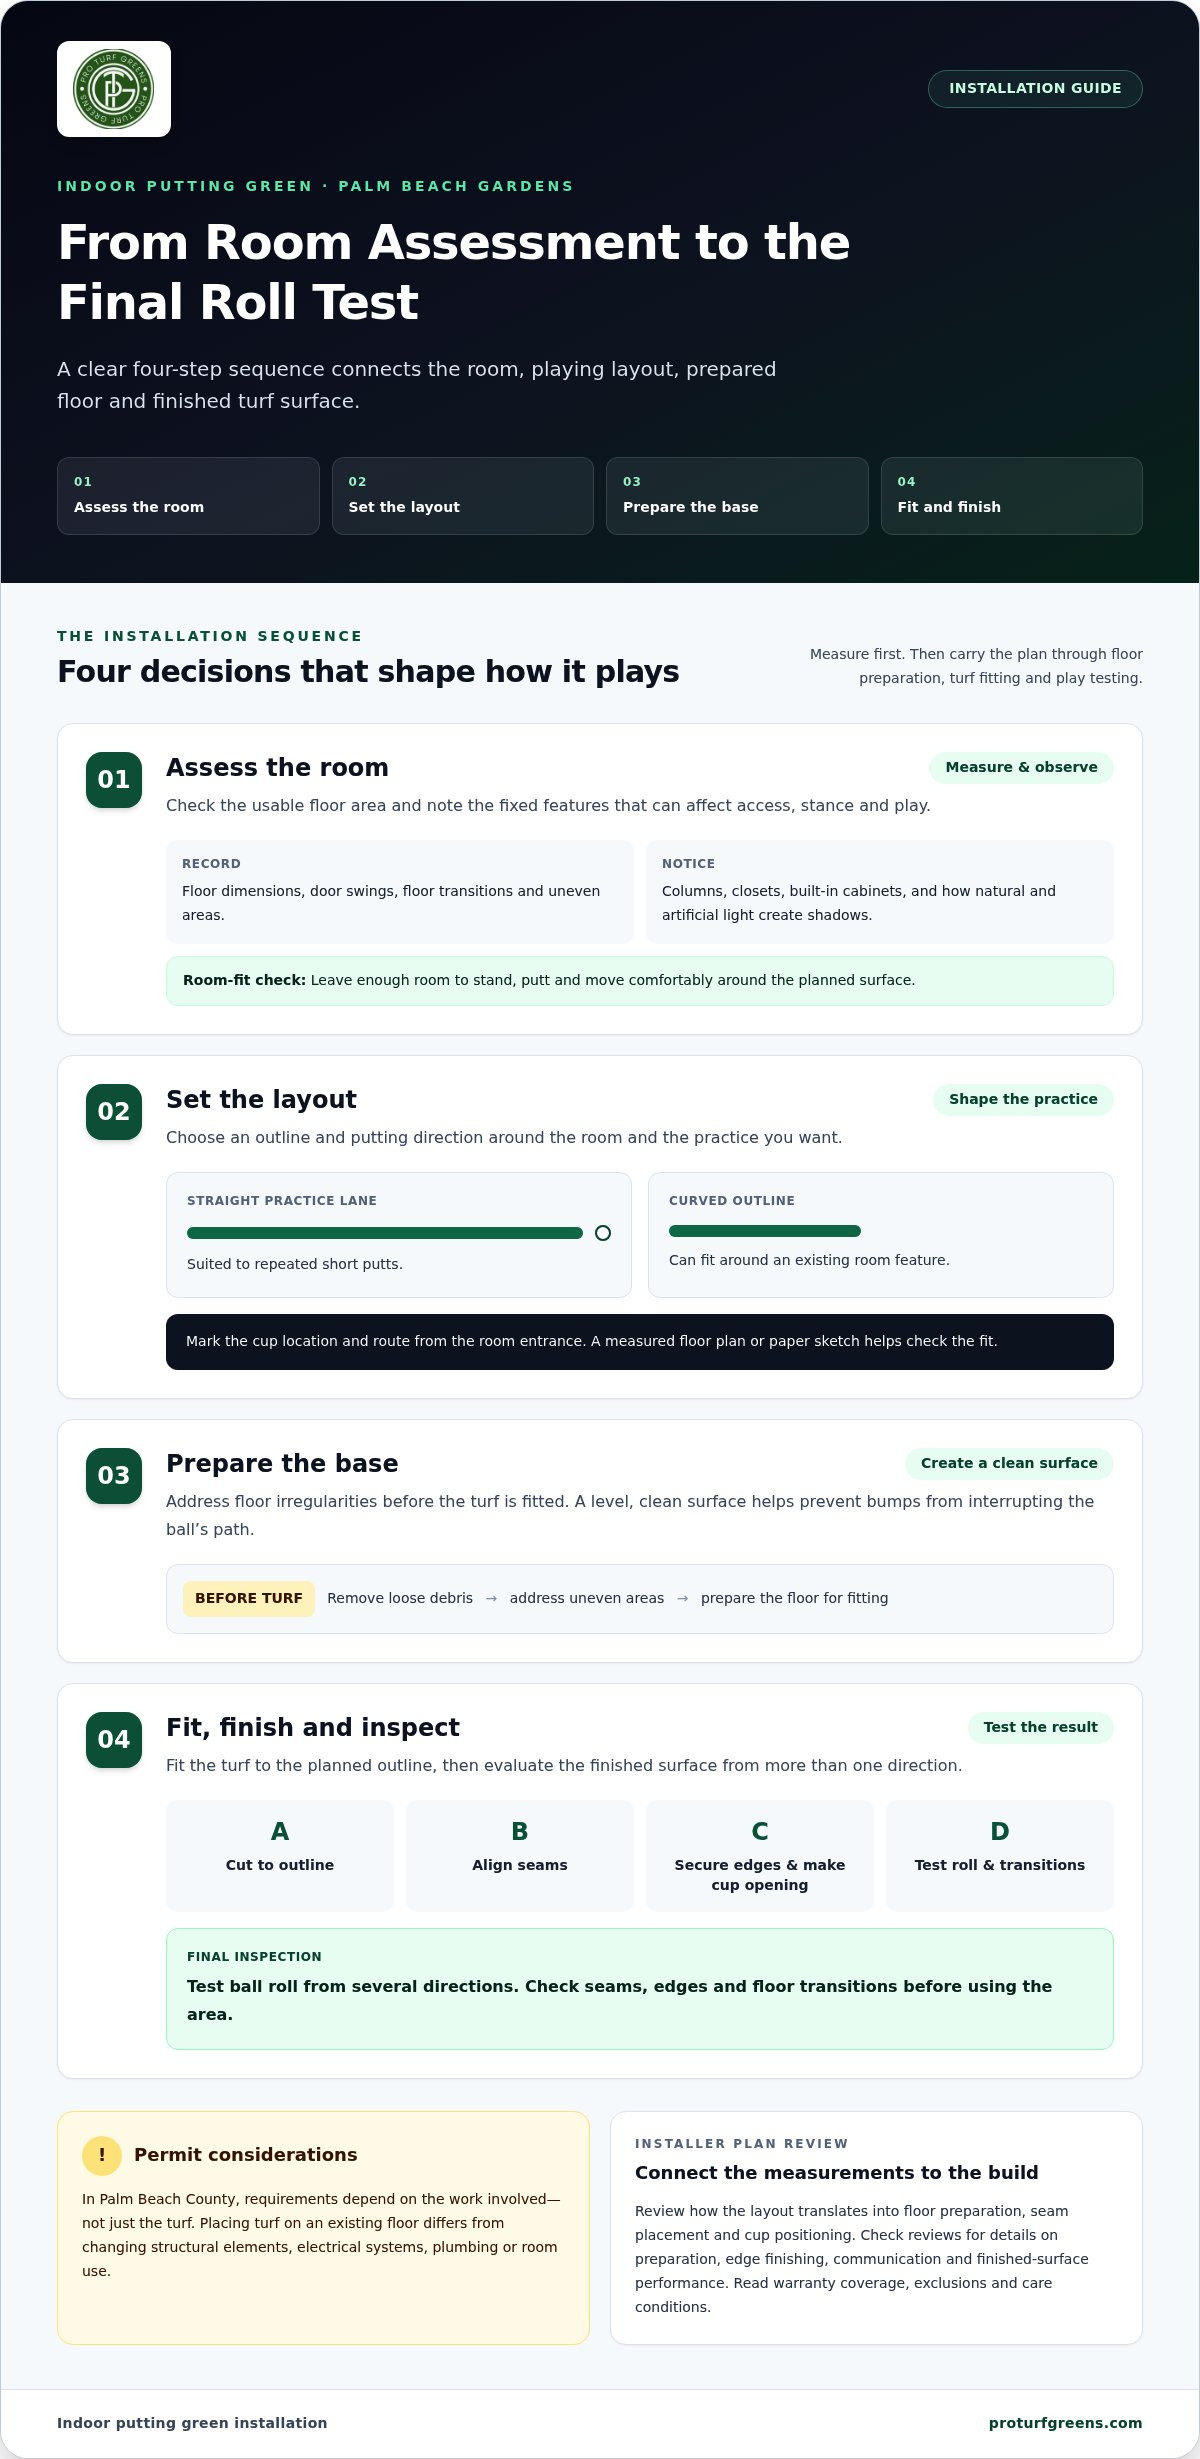
Task: Click the letter A Cut to outline tile
Action: point(280,1855)
